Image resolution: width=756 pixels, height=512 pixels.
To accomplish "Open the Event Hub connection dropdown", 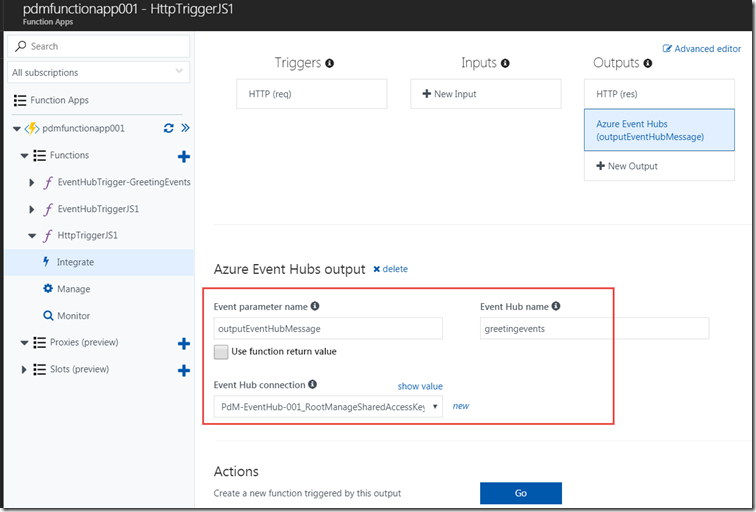I will (x=329, y=407).
